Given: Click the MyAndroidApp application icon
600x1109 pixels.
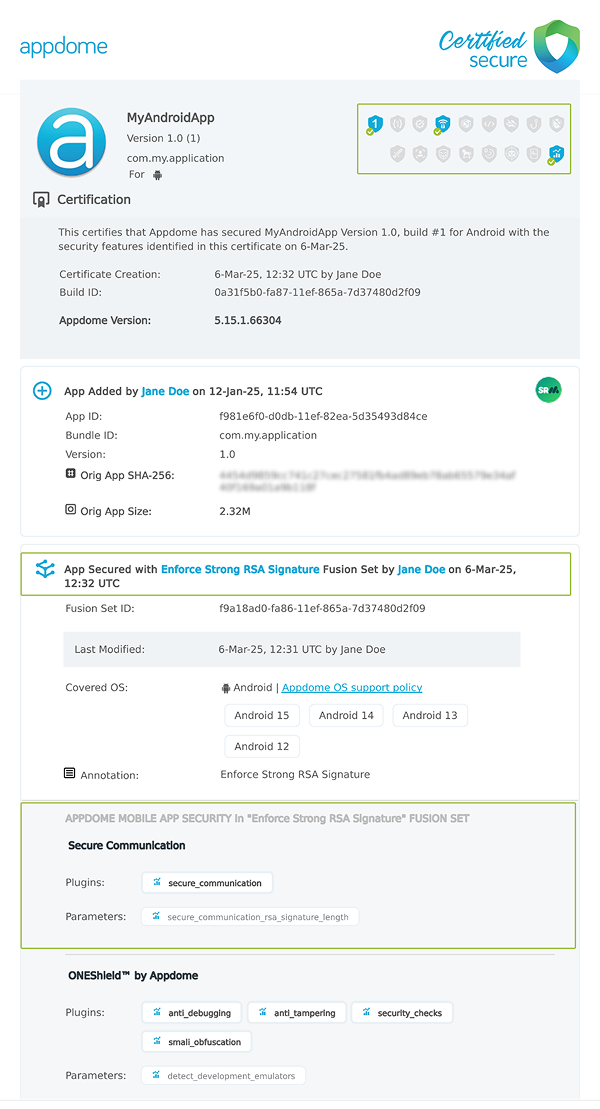Looking at the screenshot, I should [x=69, y=141].
